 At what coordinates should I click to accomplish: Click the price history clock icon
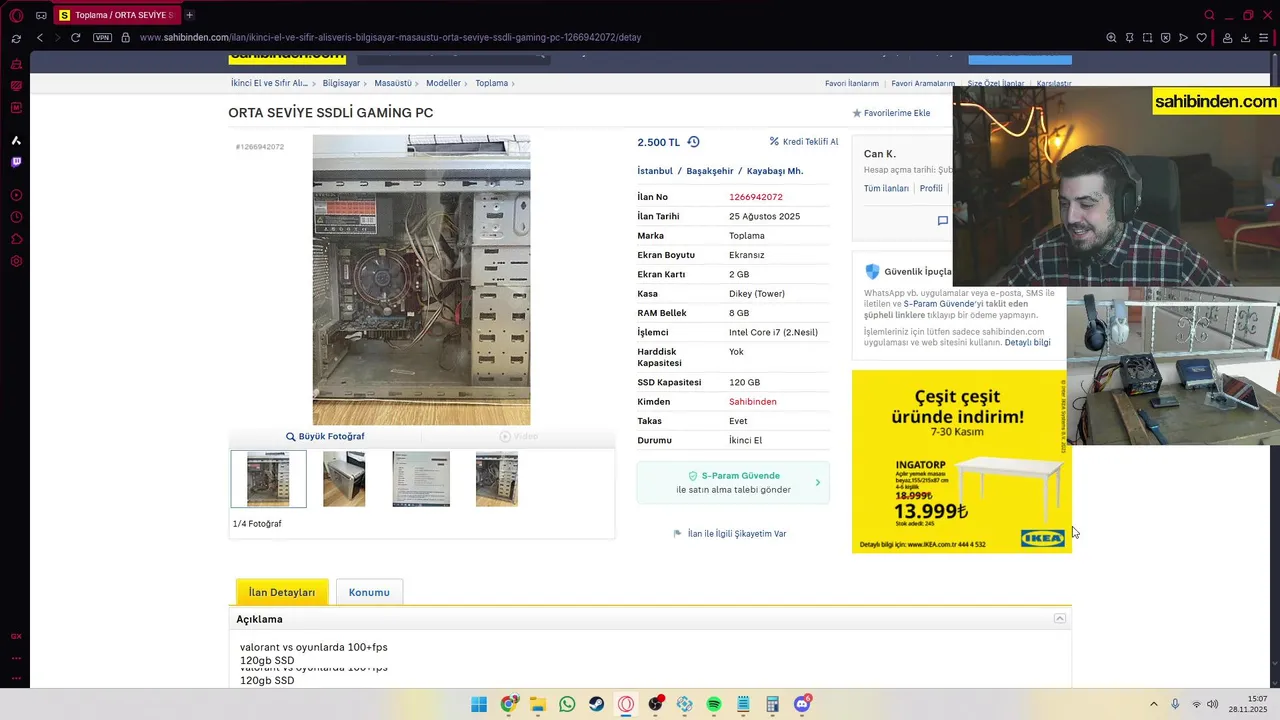pyautogui.click(x=693, y=142)
